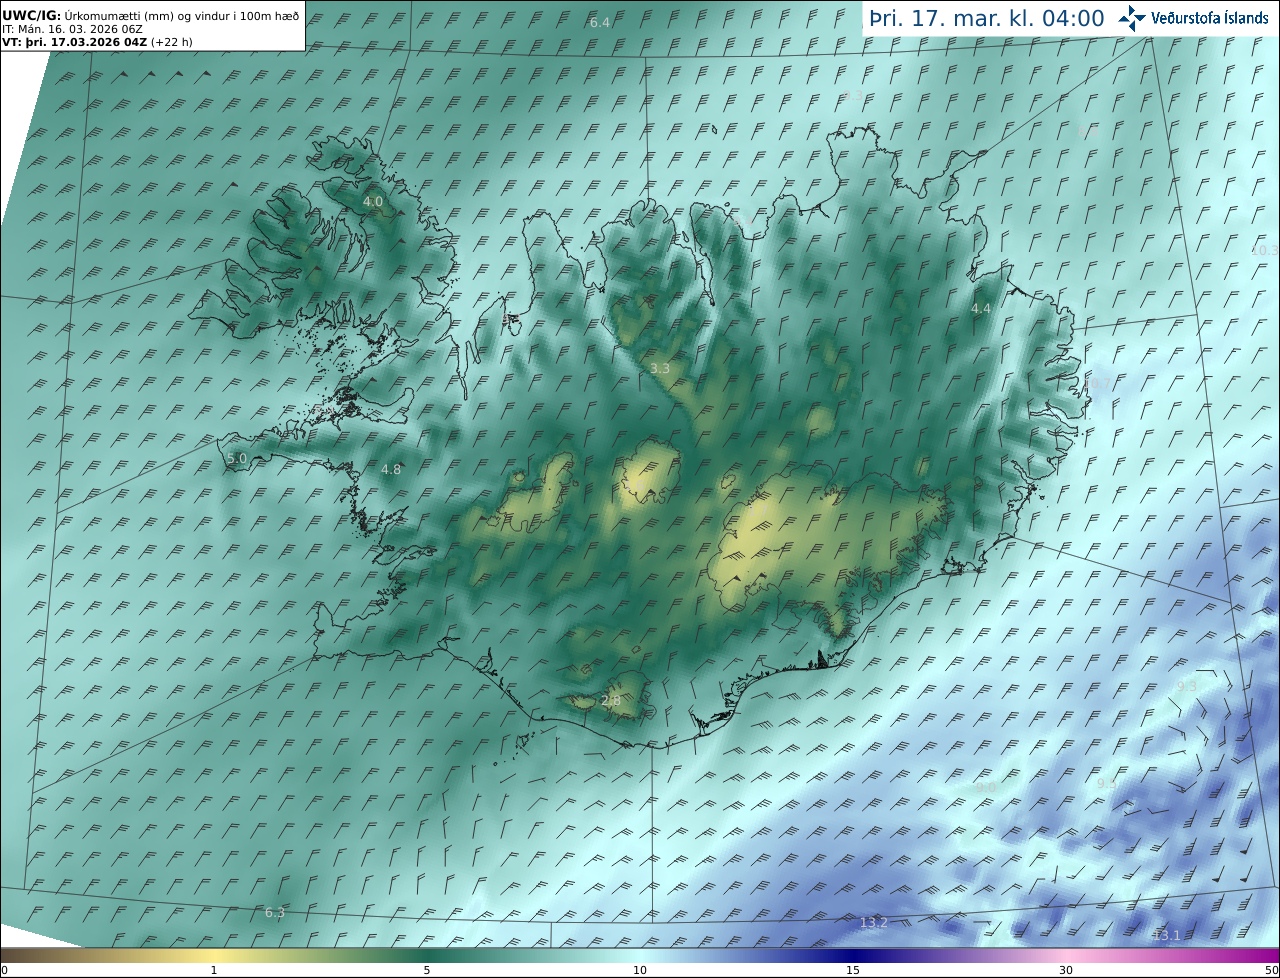Click the 6.4 value label at top
1280x978 pixels.
pos(600,22)
